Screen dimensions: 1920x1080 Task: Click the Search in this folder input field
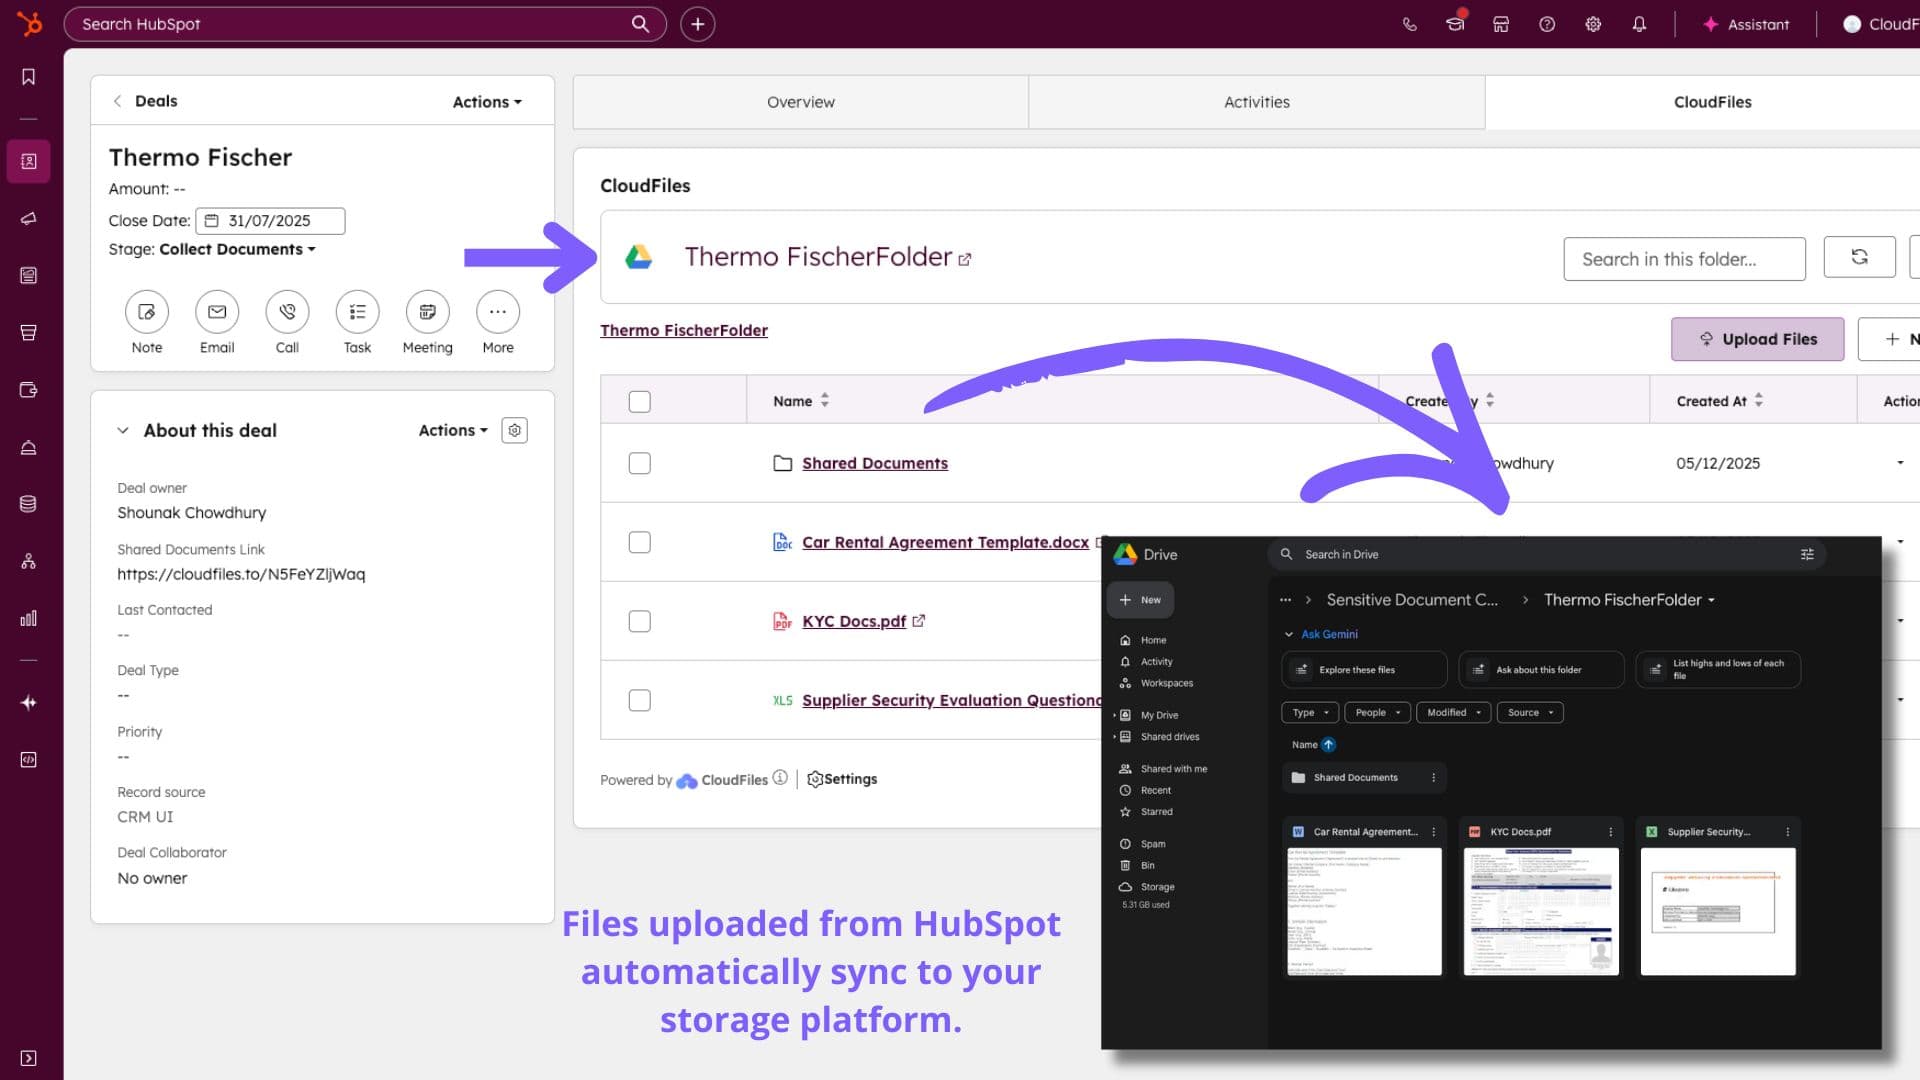point(1684,258)
